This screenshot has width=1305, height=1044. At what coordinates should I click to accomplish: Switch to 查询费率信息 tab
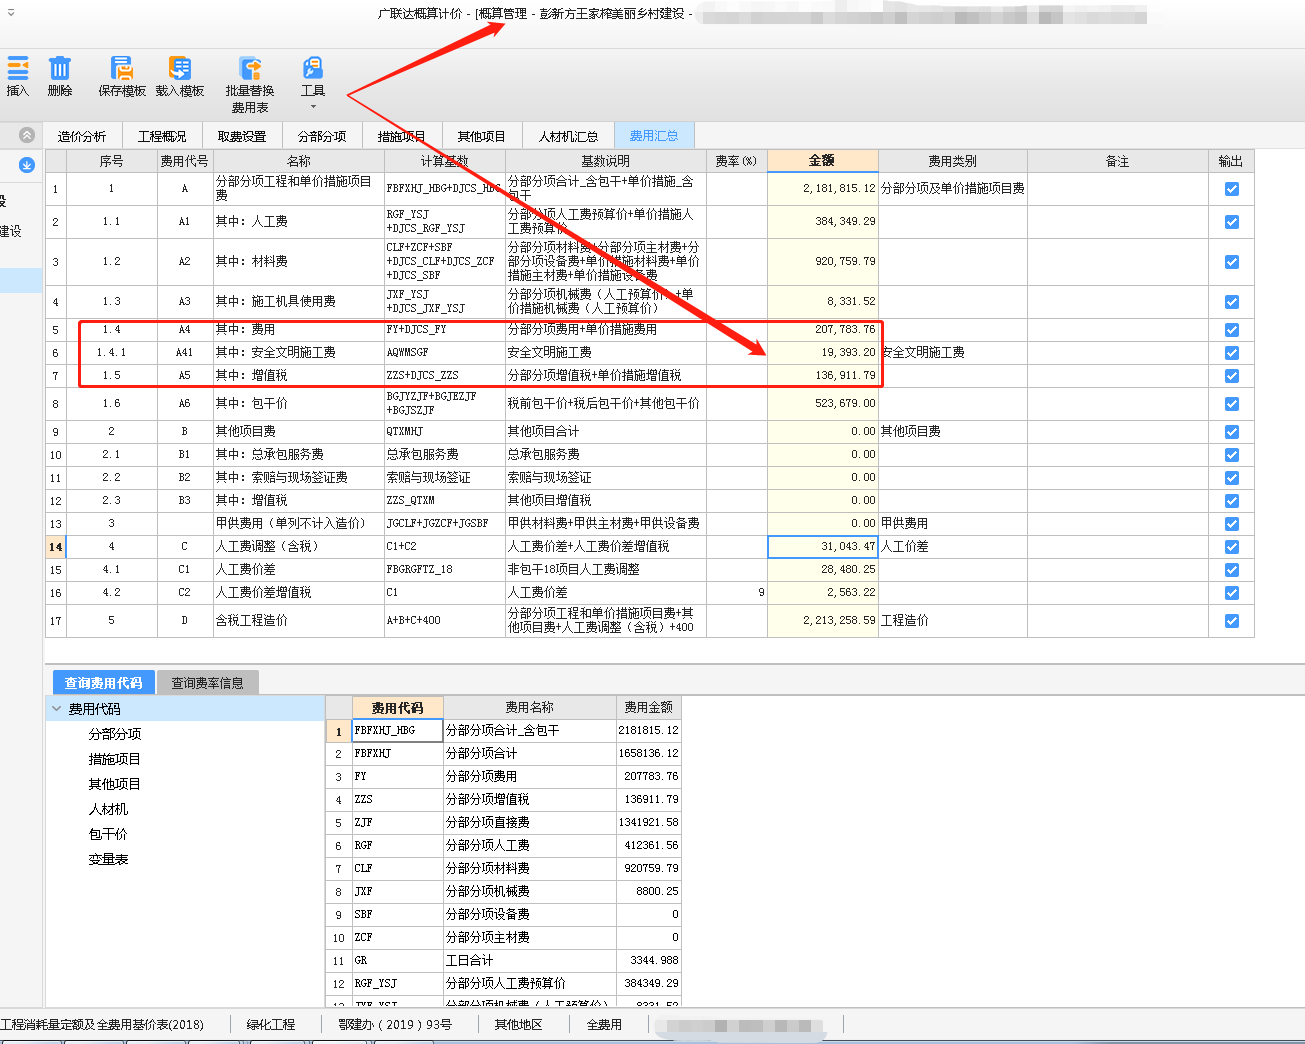point(207,682)
